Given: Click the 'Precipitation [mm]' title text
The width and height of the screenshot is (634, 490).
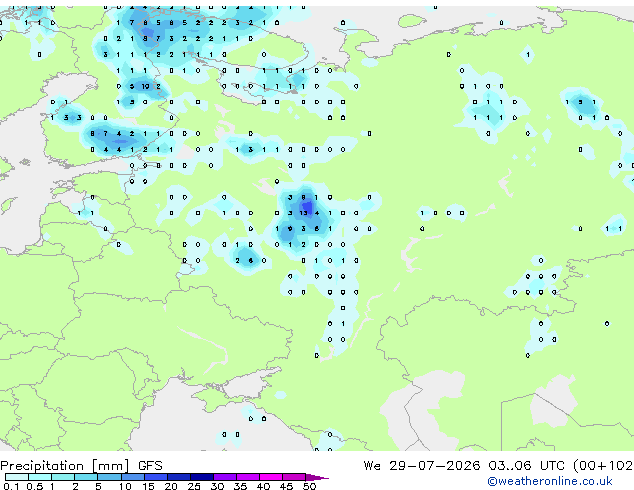Looking at the screenshot, I should point(64,466).
